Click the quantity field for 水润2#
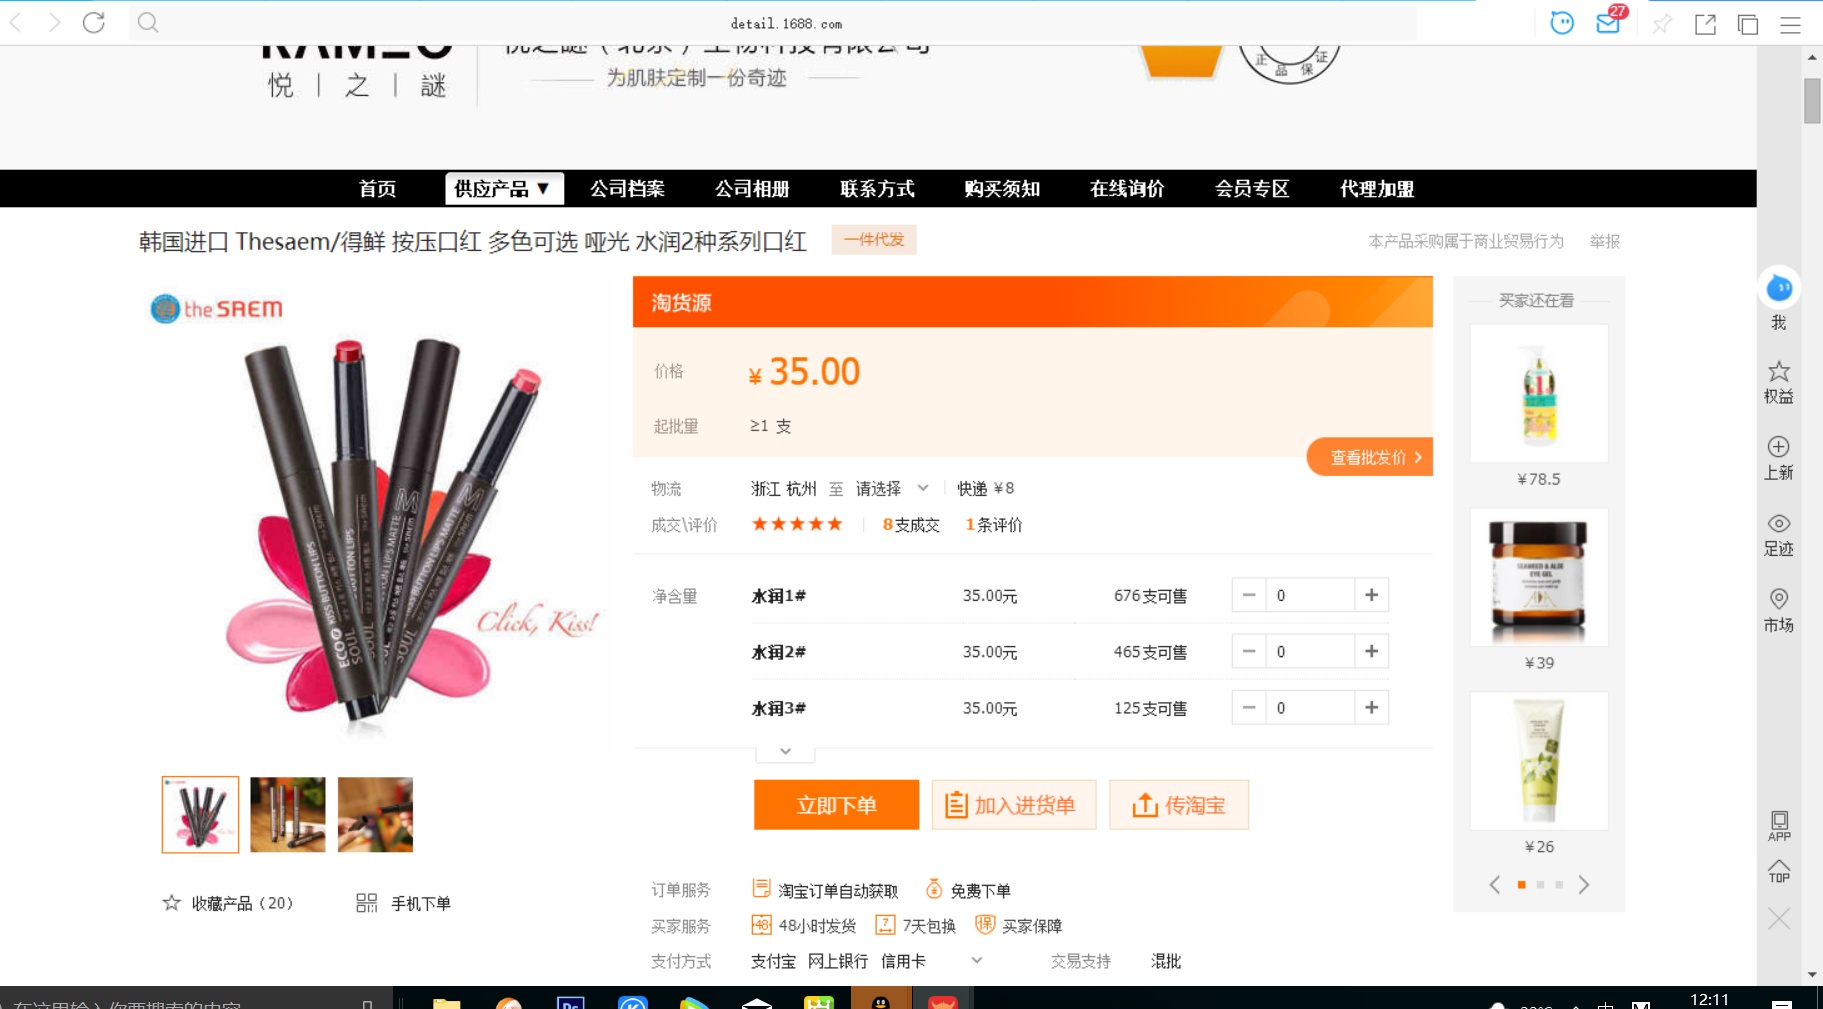The height and width of the screenshot is (1009, 1823). pos(1310,651)
